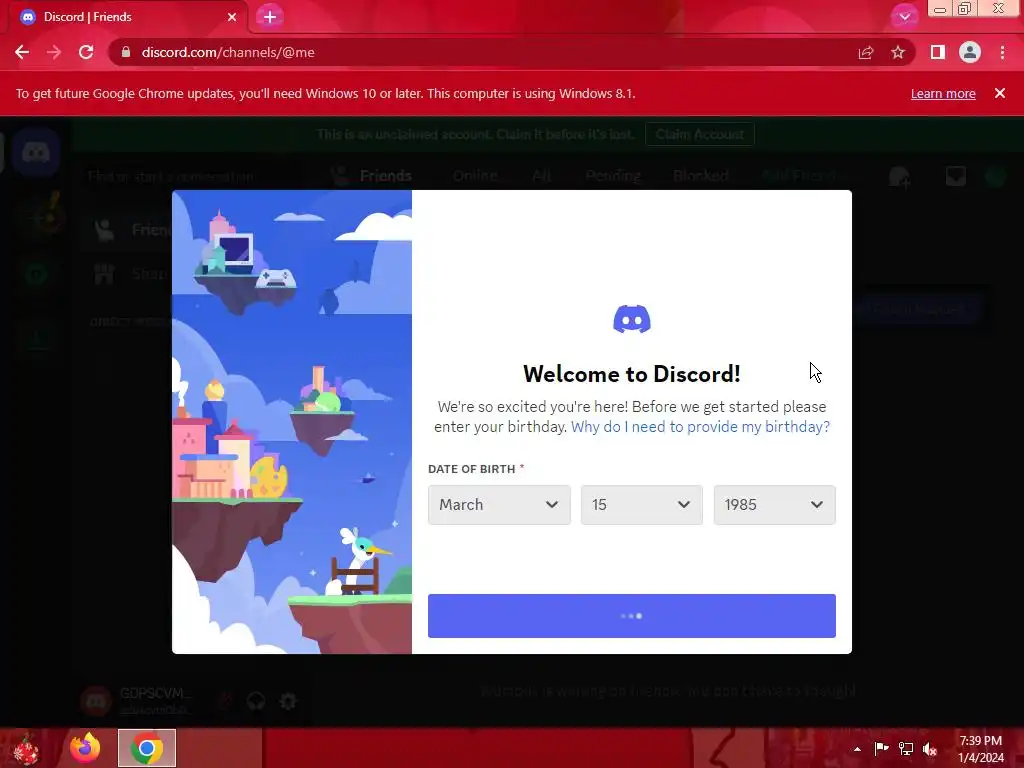The width and height of the screenshot is (1024, 768).
Task: Open the Chrome three-dot menu
Action: 1002,52
